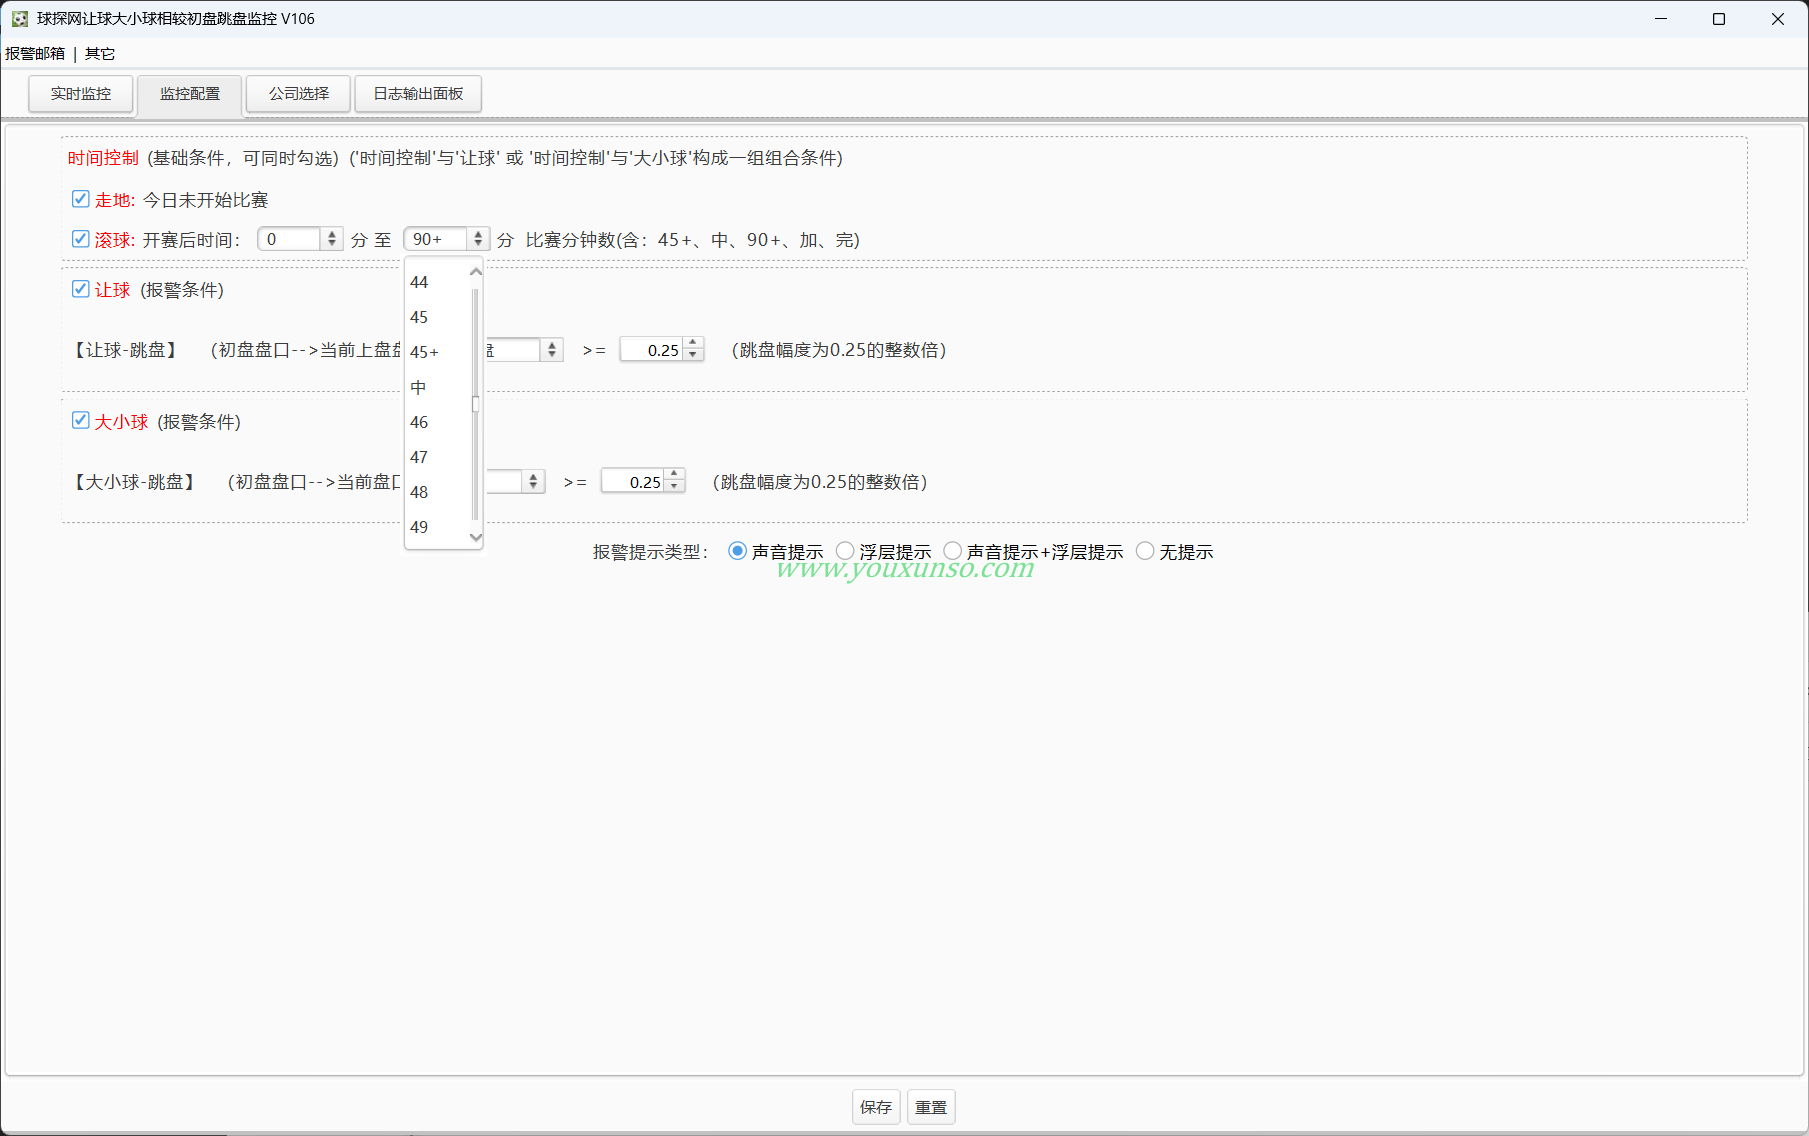Open the 其它 menu
1809x1136 pixels.
(100, 54)
